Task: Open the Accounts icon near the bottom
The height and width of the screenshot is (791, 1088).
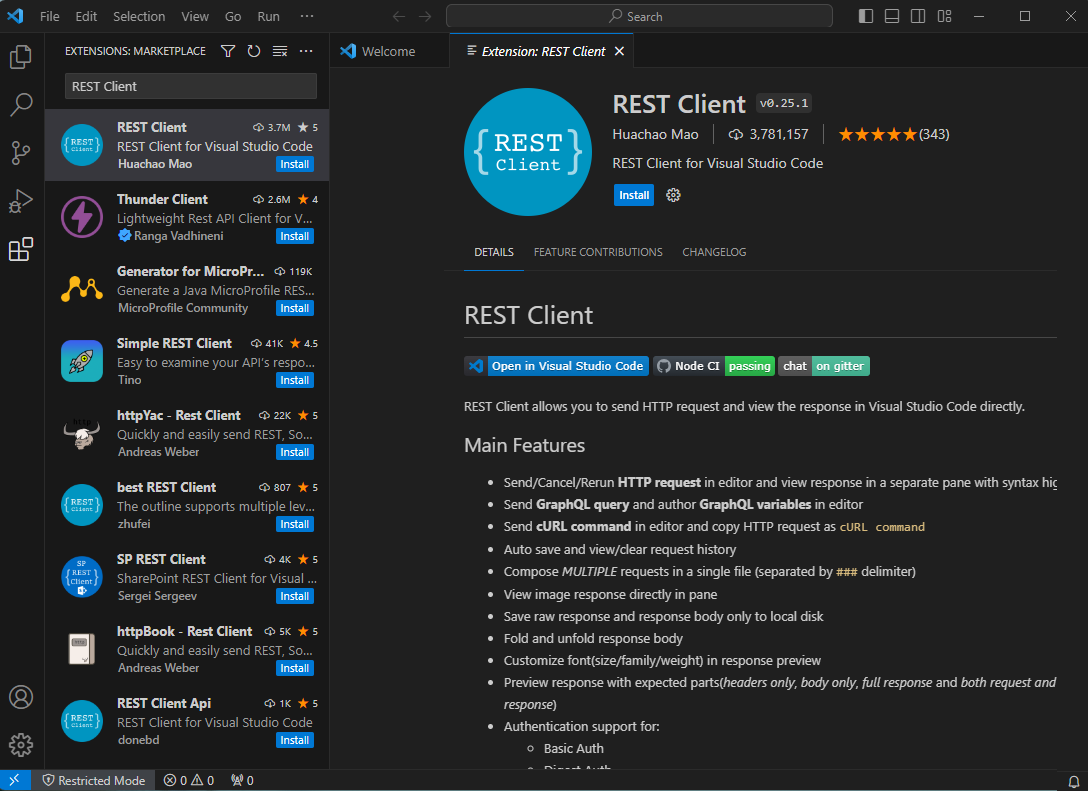Action: coord(21,697)
